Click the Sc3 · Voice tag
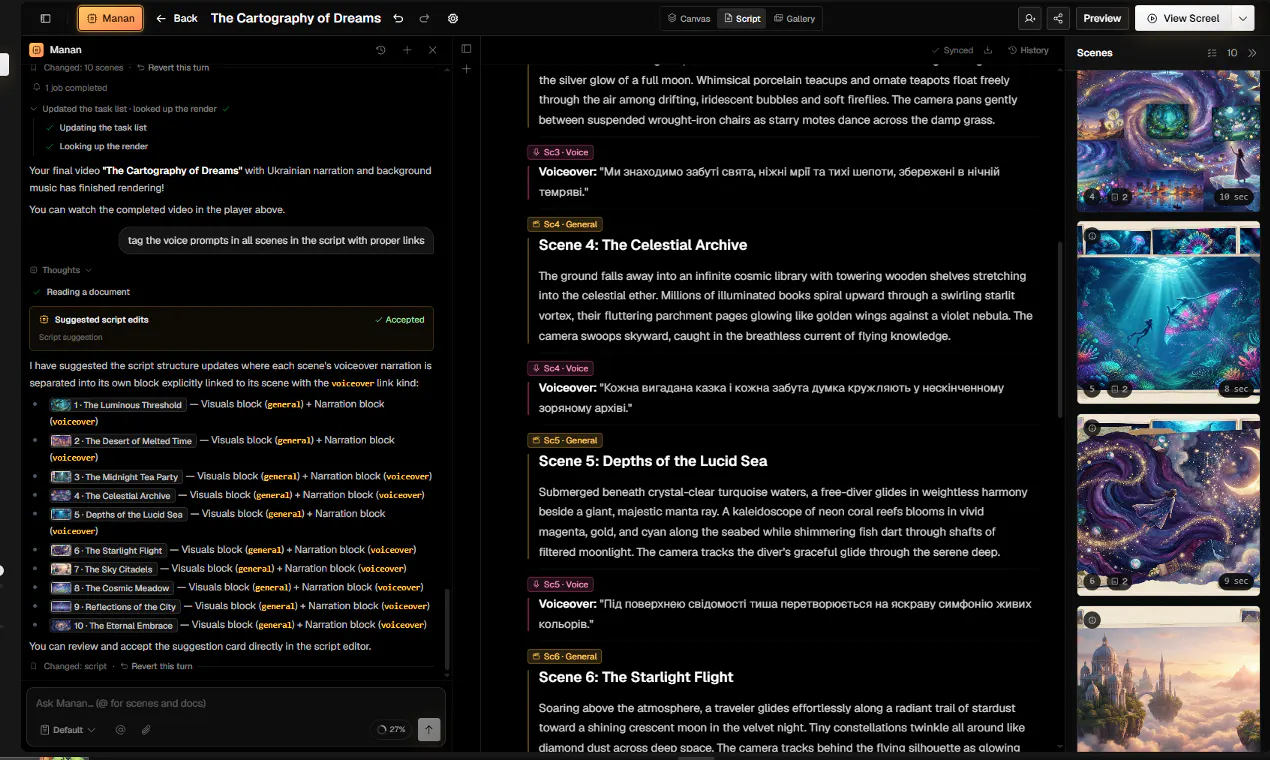Screen dimensions: 1270x760 (560, 152)
